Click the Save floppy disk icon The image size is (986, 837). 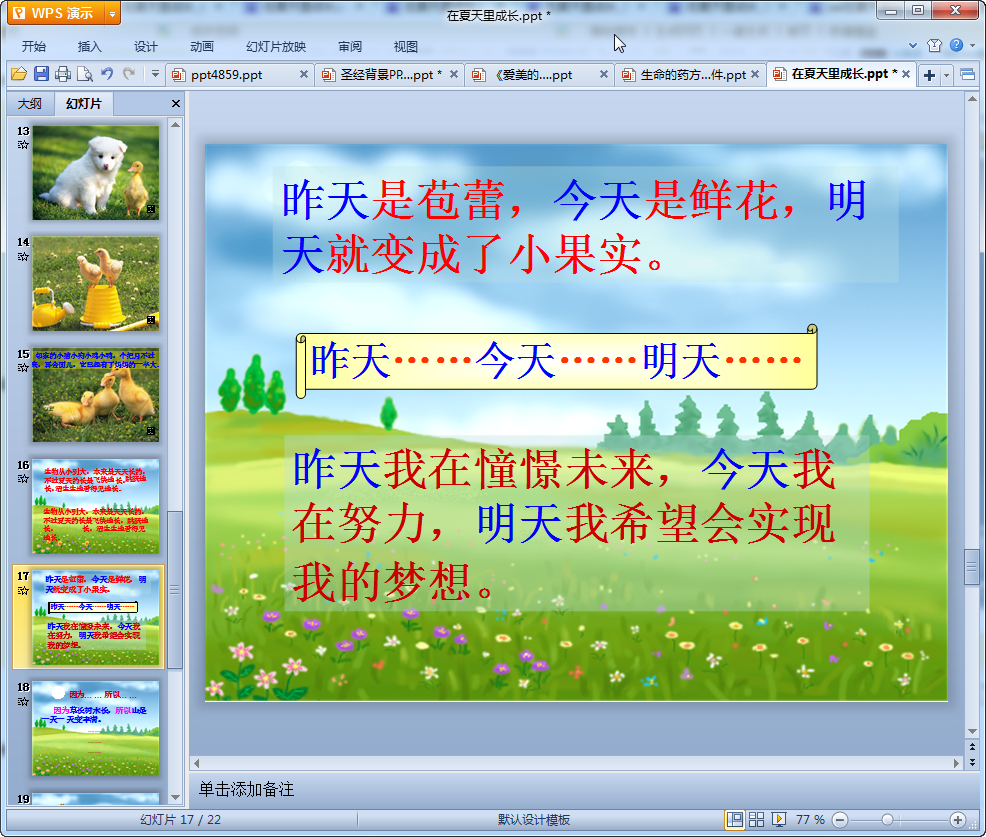tap(42, 74)
